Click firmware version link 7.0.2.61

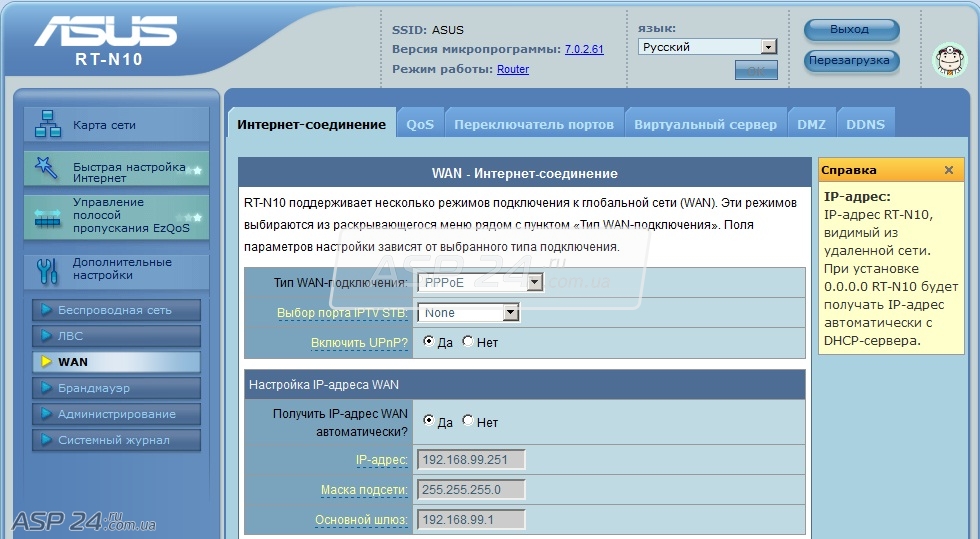coord(584,49)
